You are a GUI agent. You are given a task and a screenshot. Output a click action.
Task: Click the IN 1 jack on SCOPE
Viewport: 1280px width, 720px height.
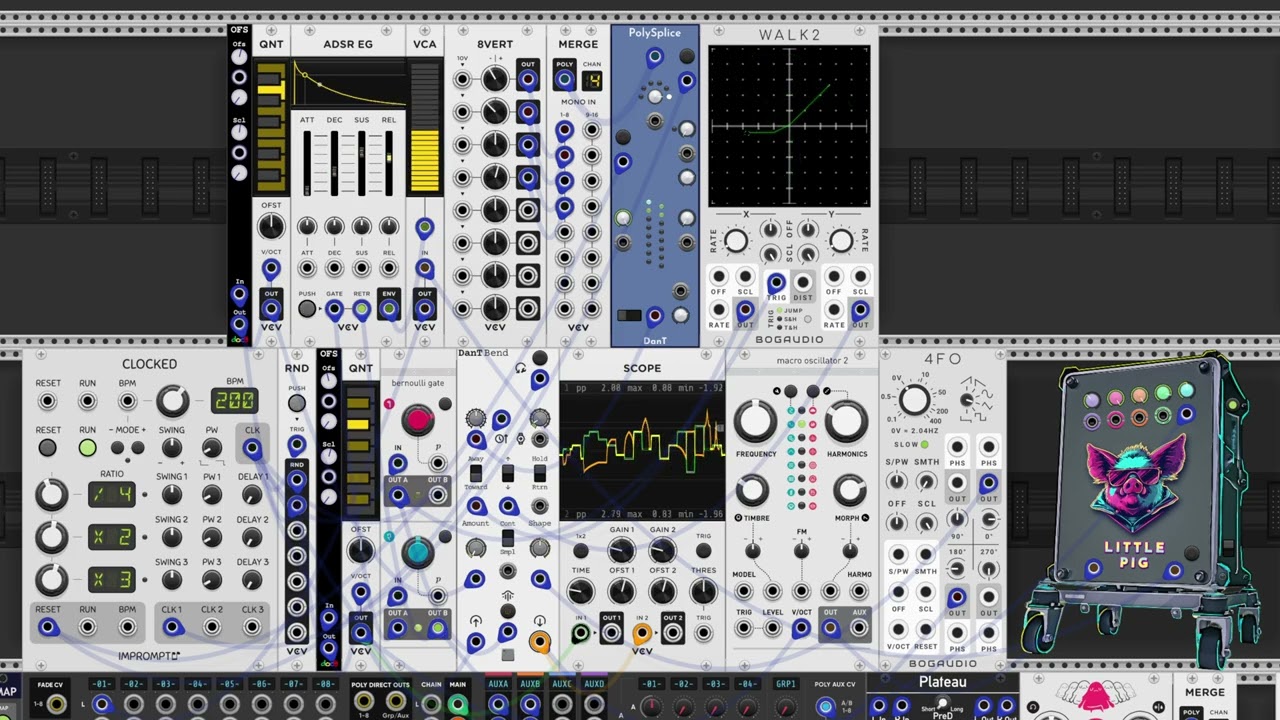tap(580, 633)
